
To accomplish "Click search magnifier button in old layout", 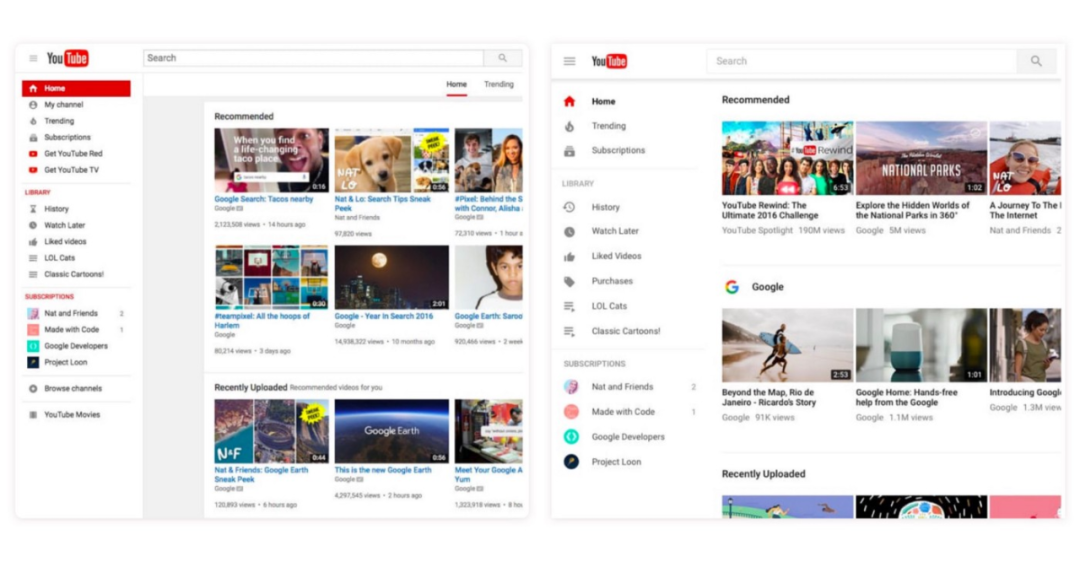I will pos(503,58).
